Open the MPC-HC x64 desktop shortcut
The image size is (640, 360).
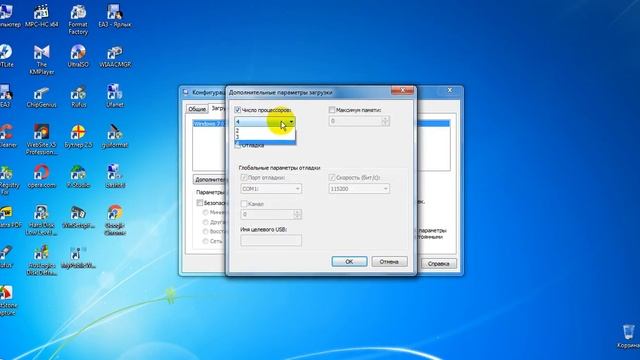pyautogui.click(x=41, y=16)
